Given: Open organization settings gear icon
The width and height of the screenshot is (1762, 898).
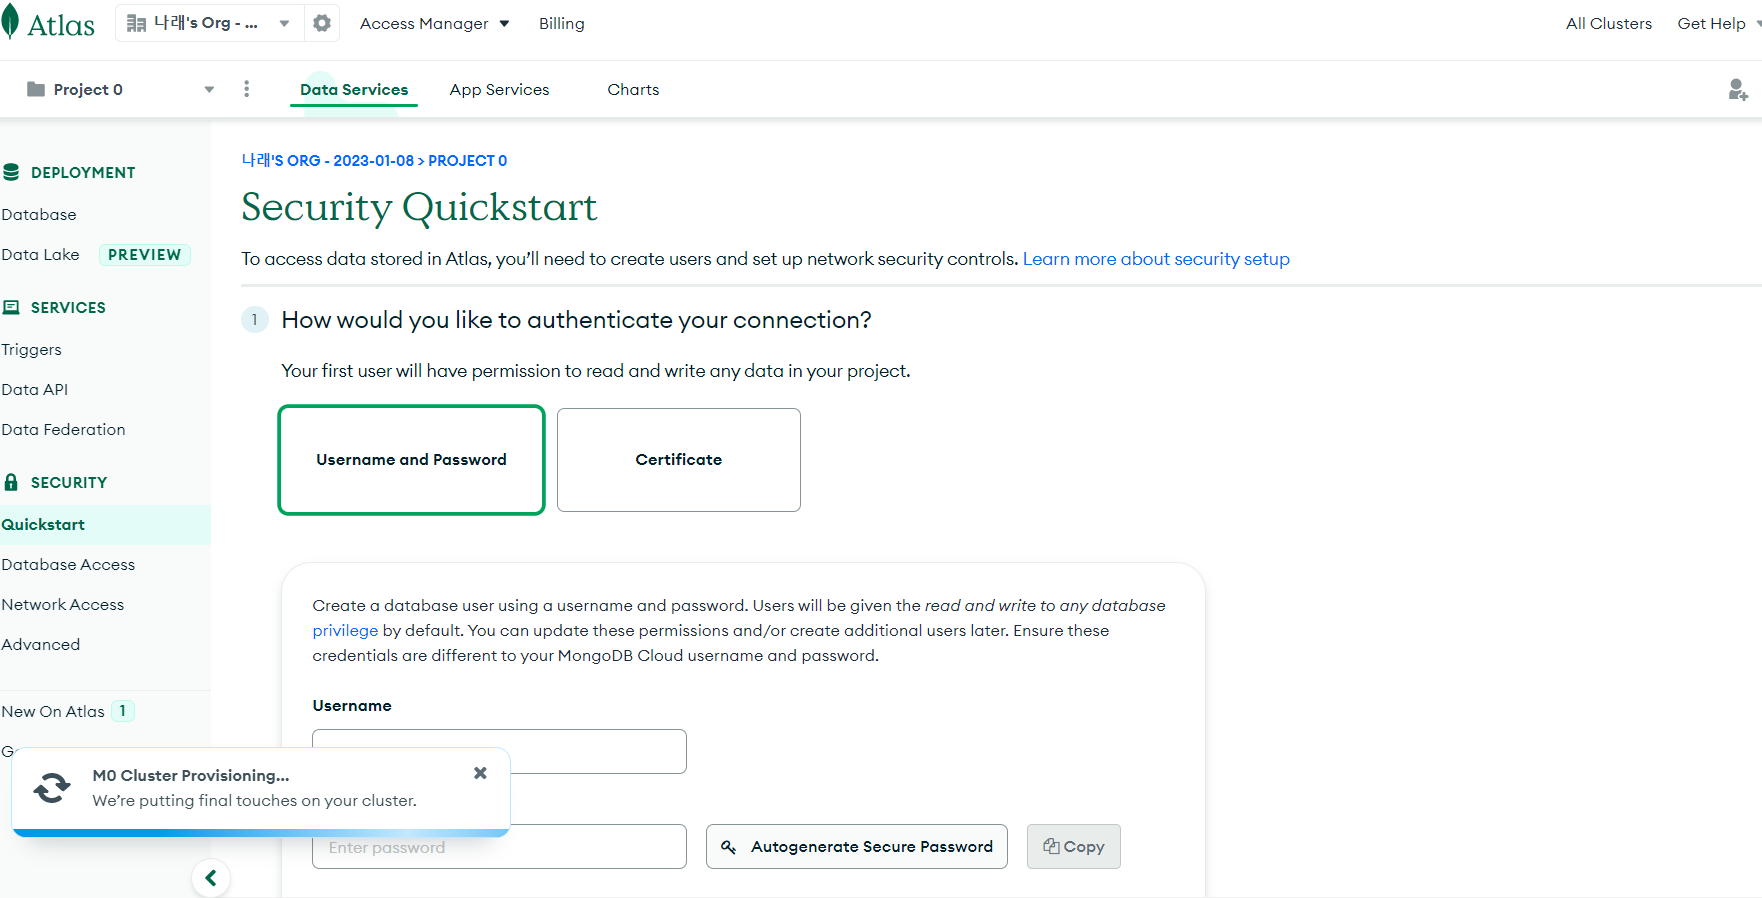Looking at the screenshot, I should [x=322, y=23].
